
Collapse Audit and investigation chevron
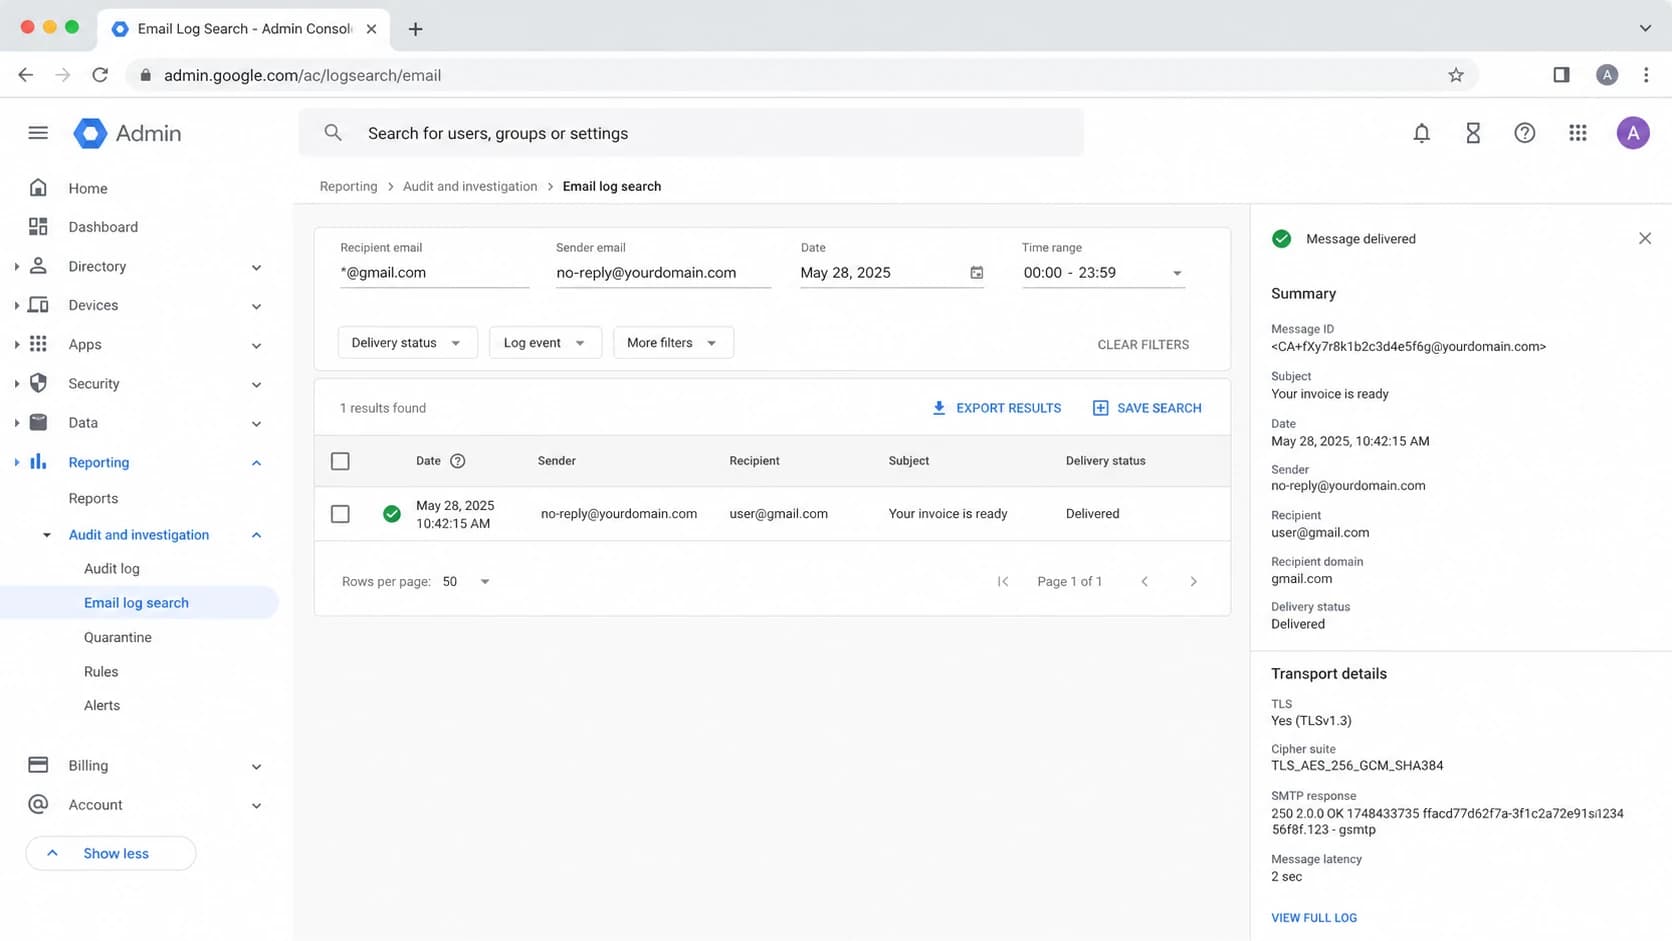coord(256,535)
